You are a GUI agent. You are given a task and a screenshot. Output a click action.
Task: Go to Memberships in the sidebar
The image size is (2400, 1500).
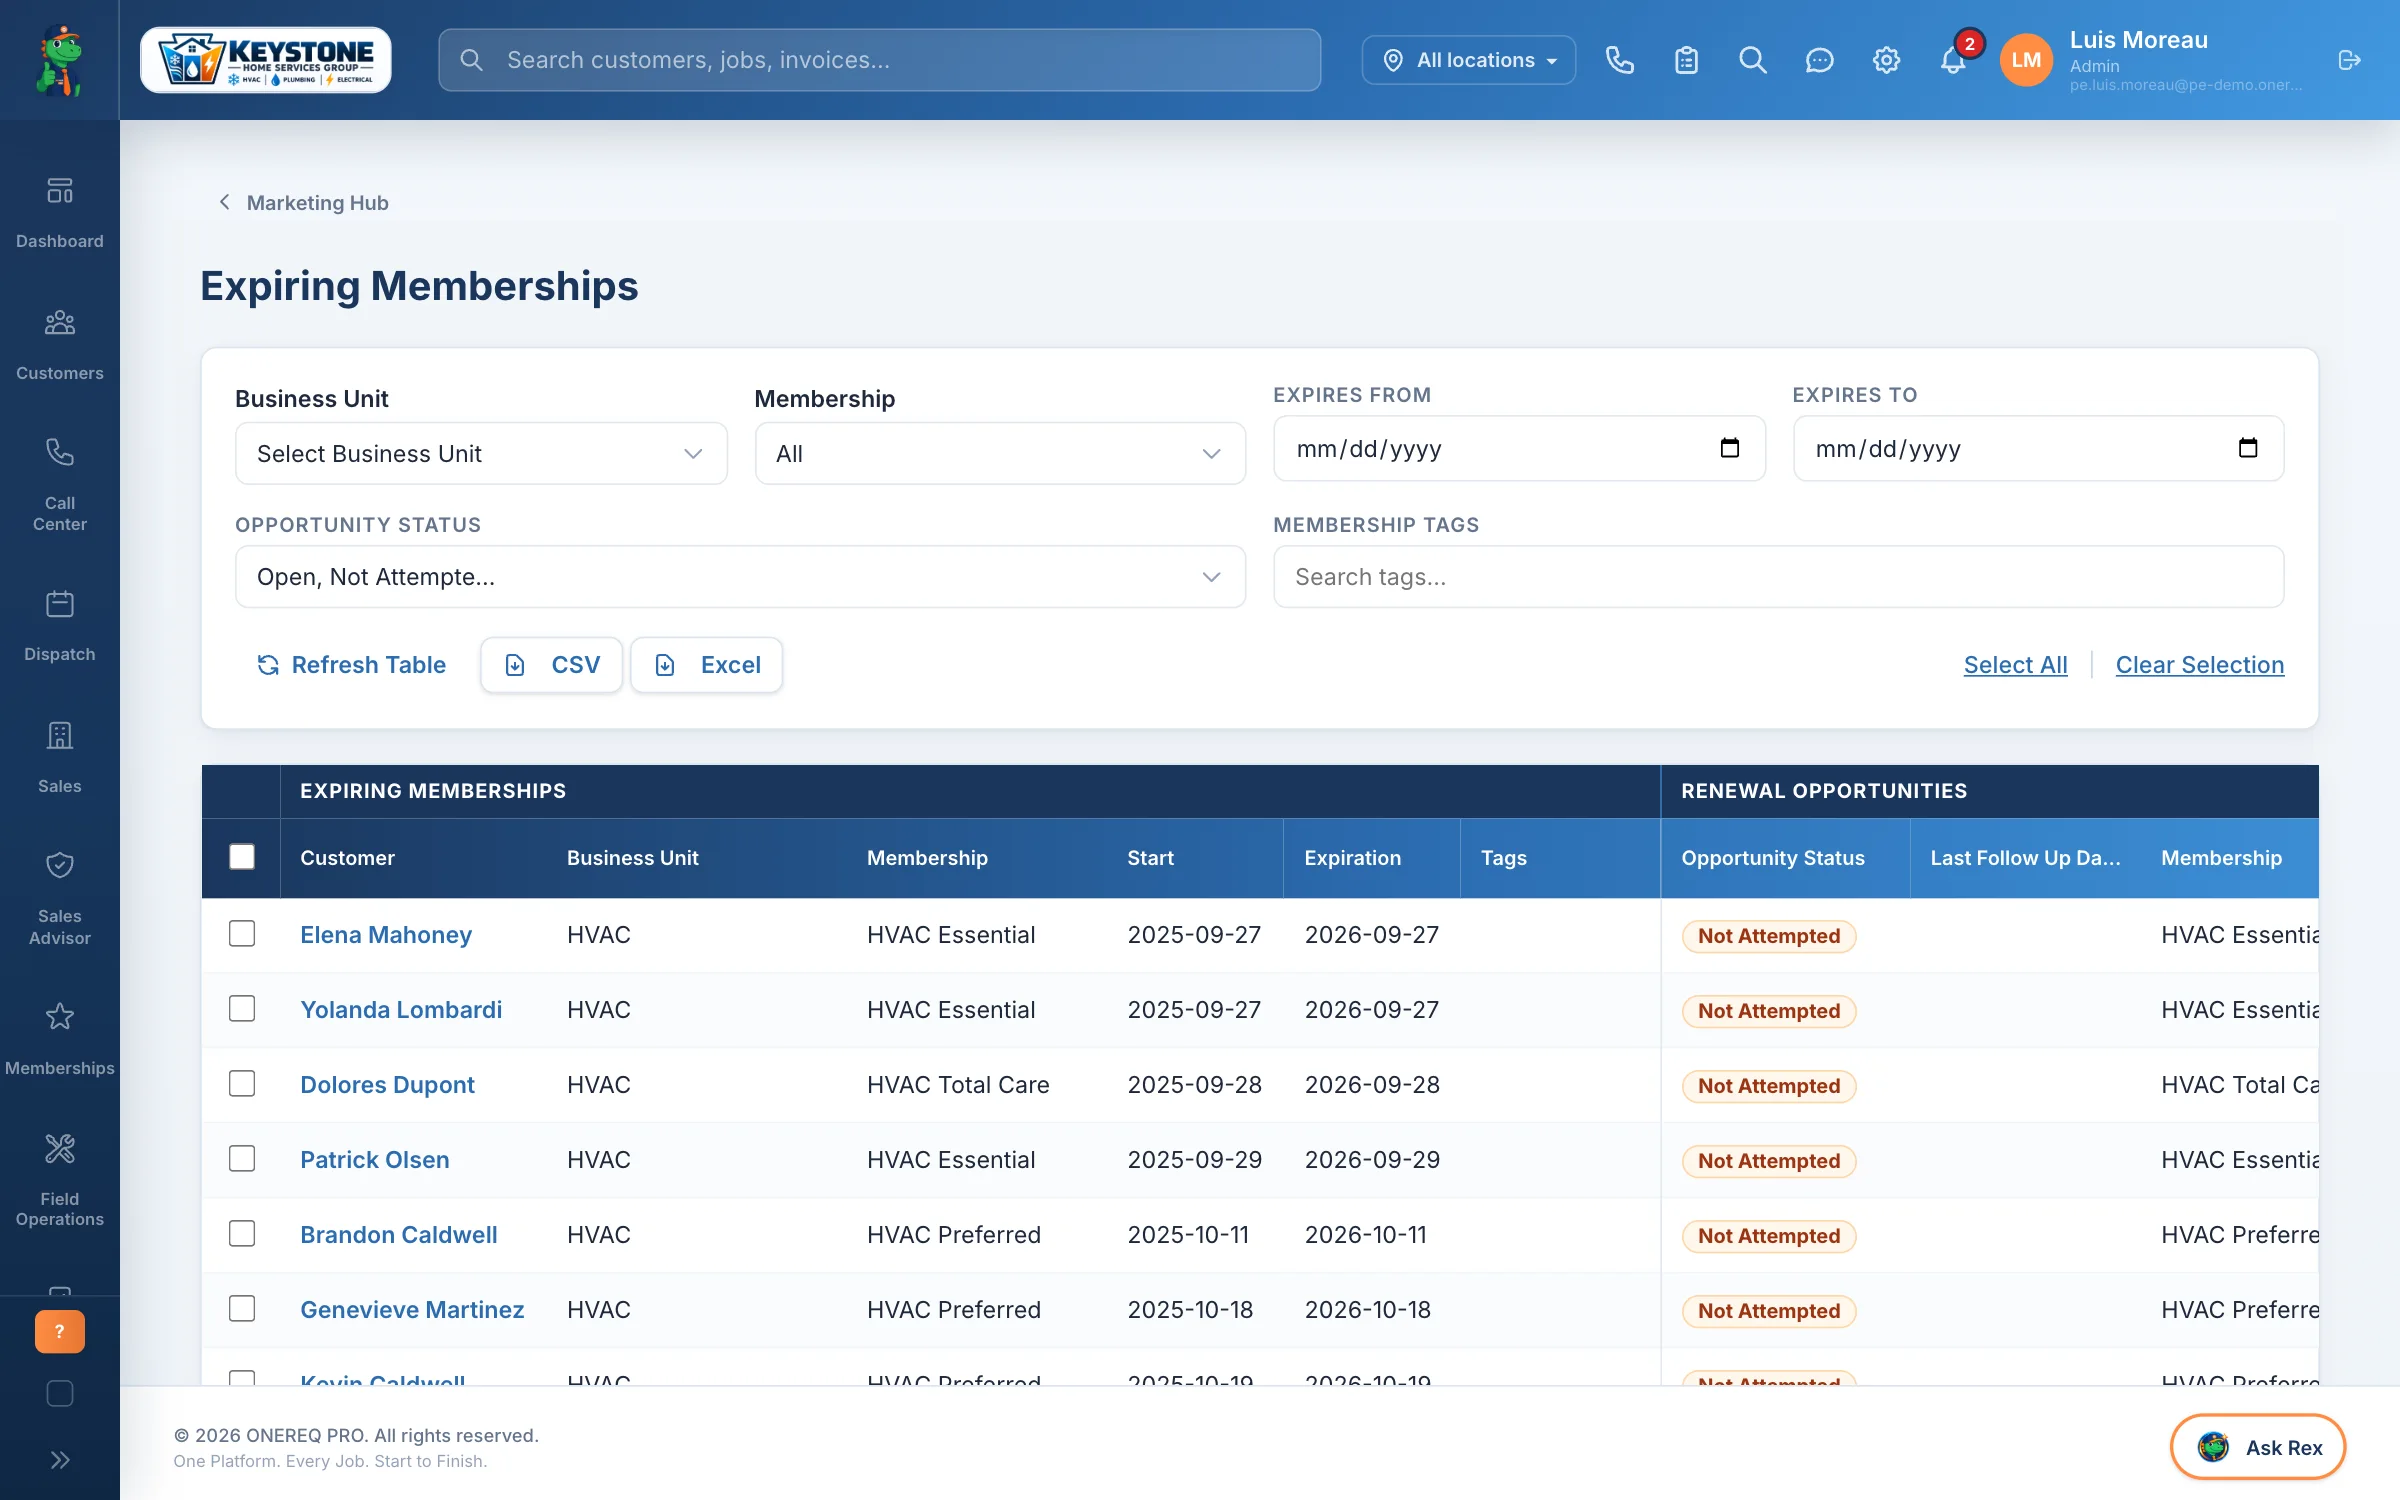[x=60, y=1040]
